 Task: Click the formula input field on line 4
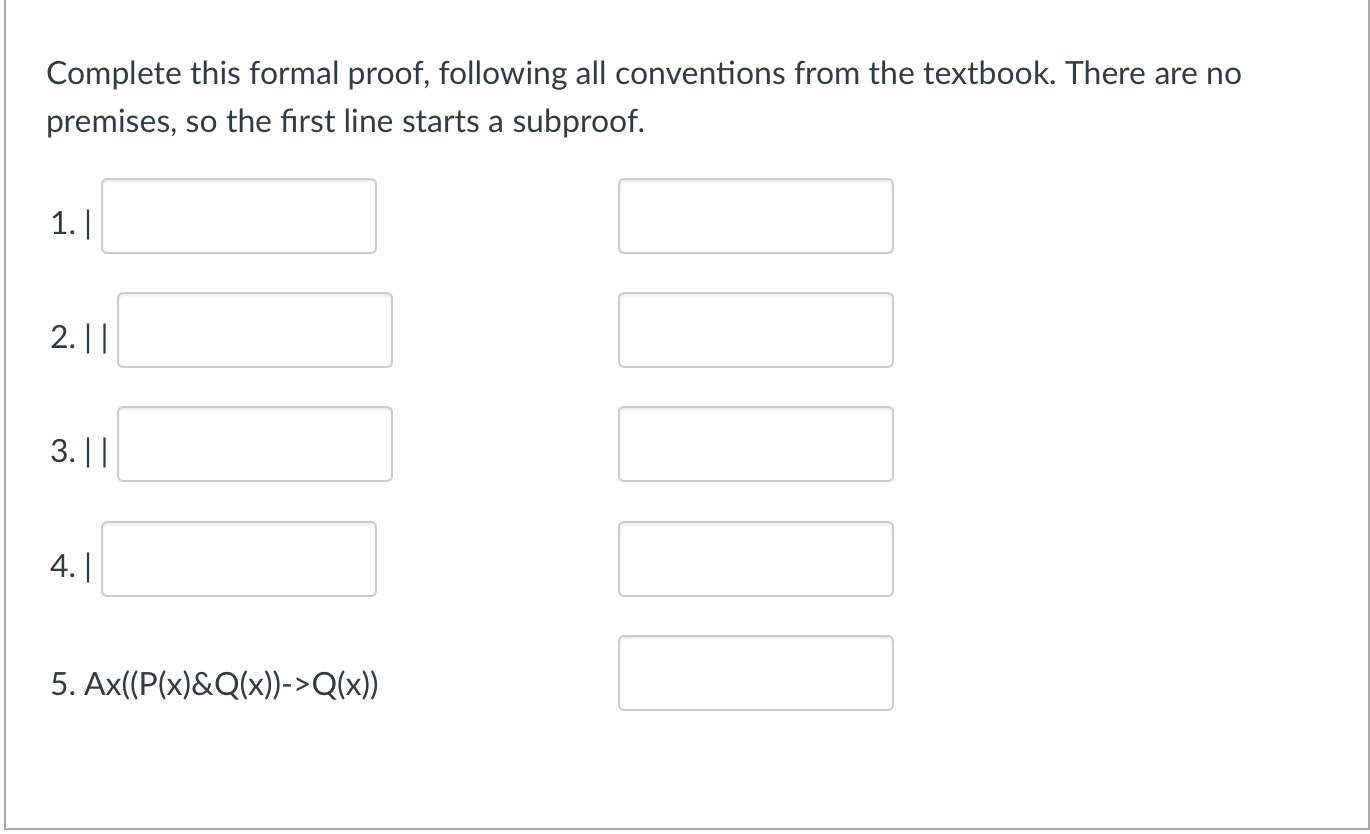(238, 559)
